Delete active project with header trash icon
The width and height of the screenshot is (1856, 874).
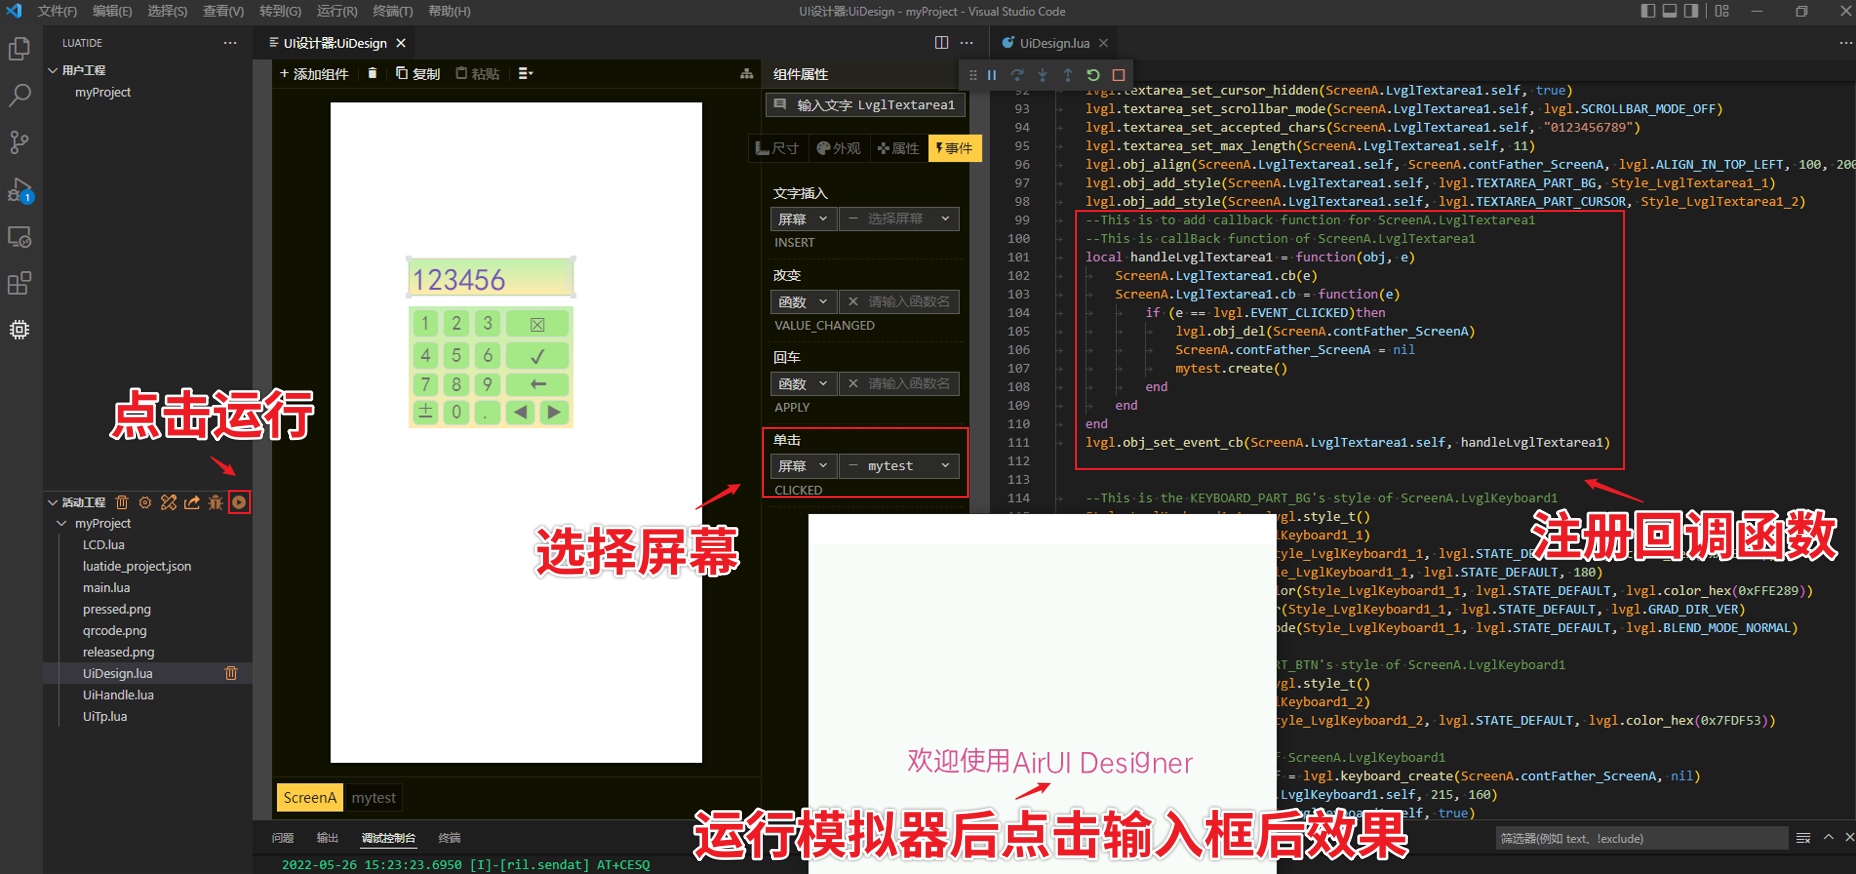122,502
